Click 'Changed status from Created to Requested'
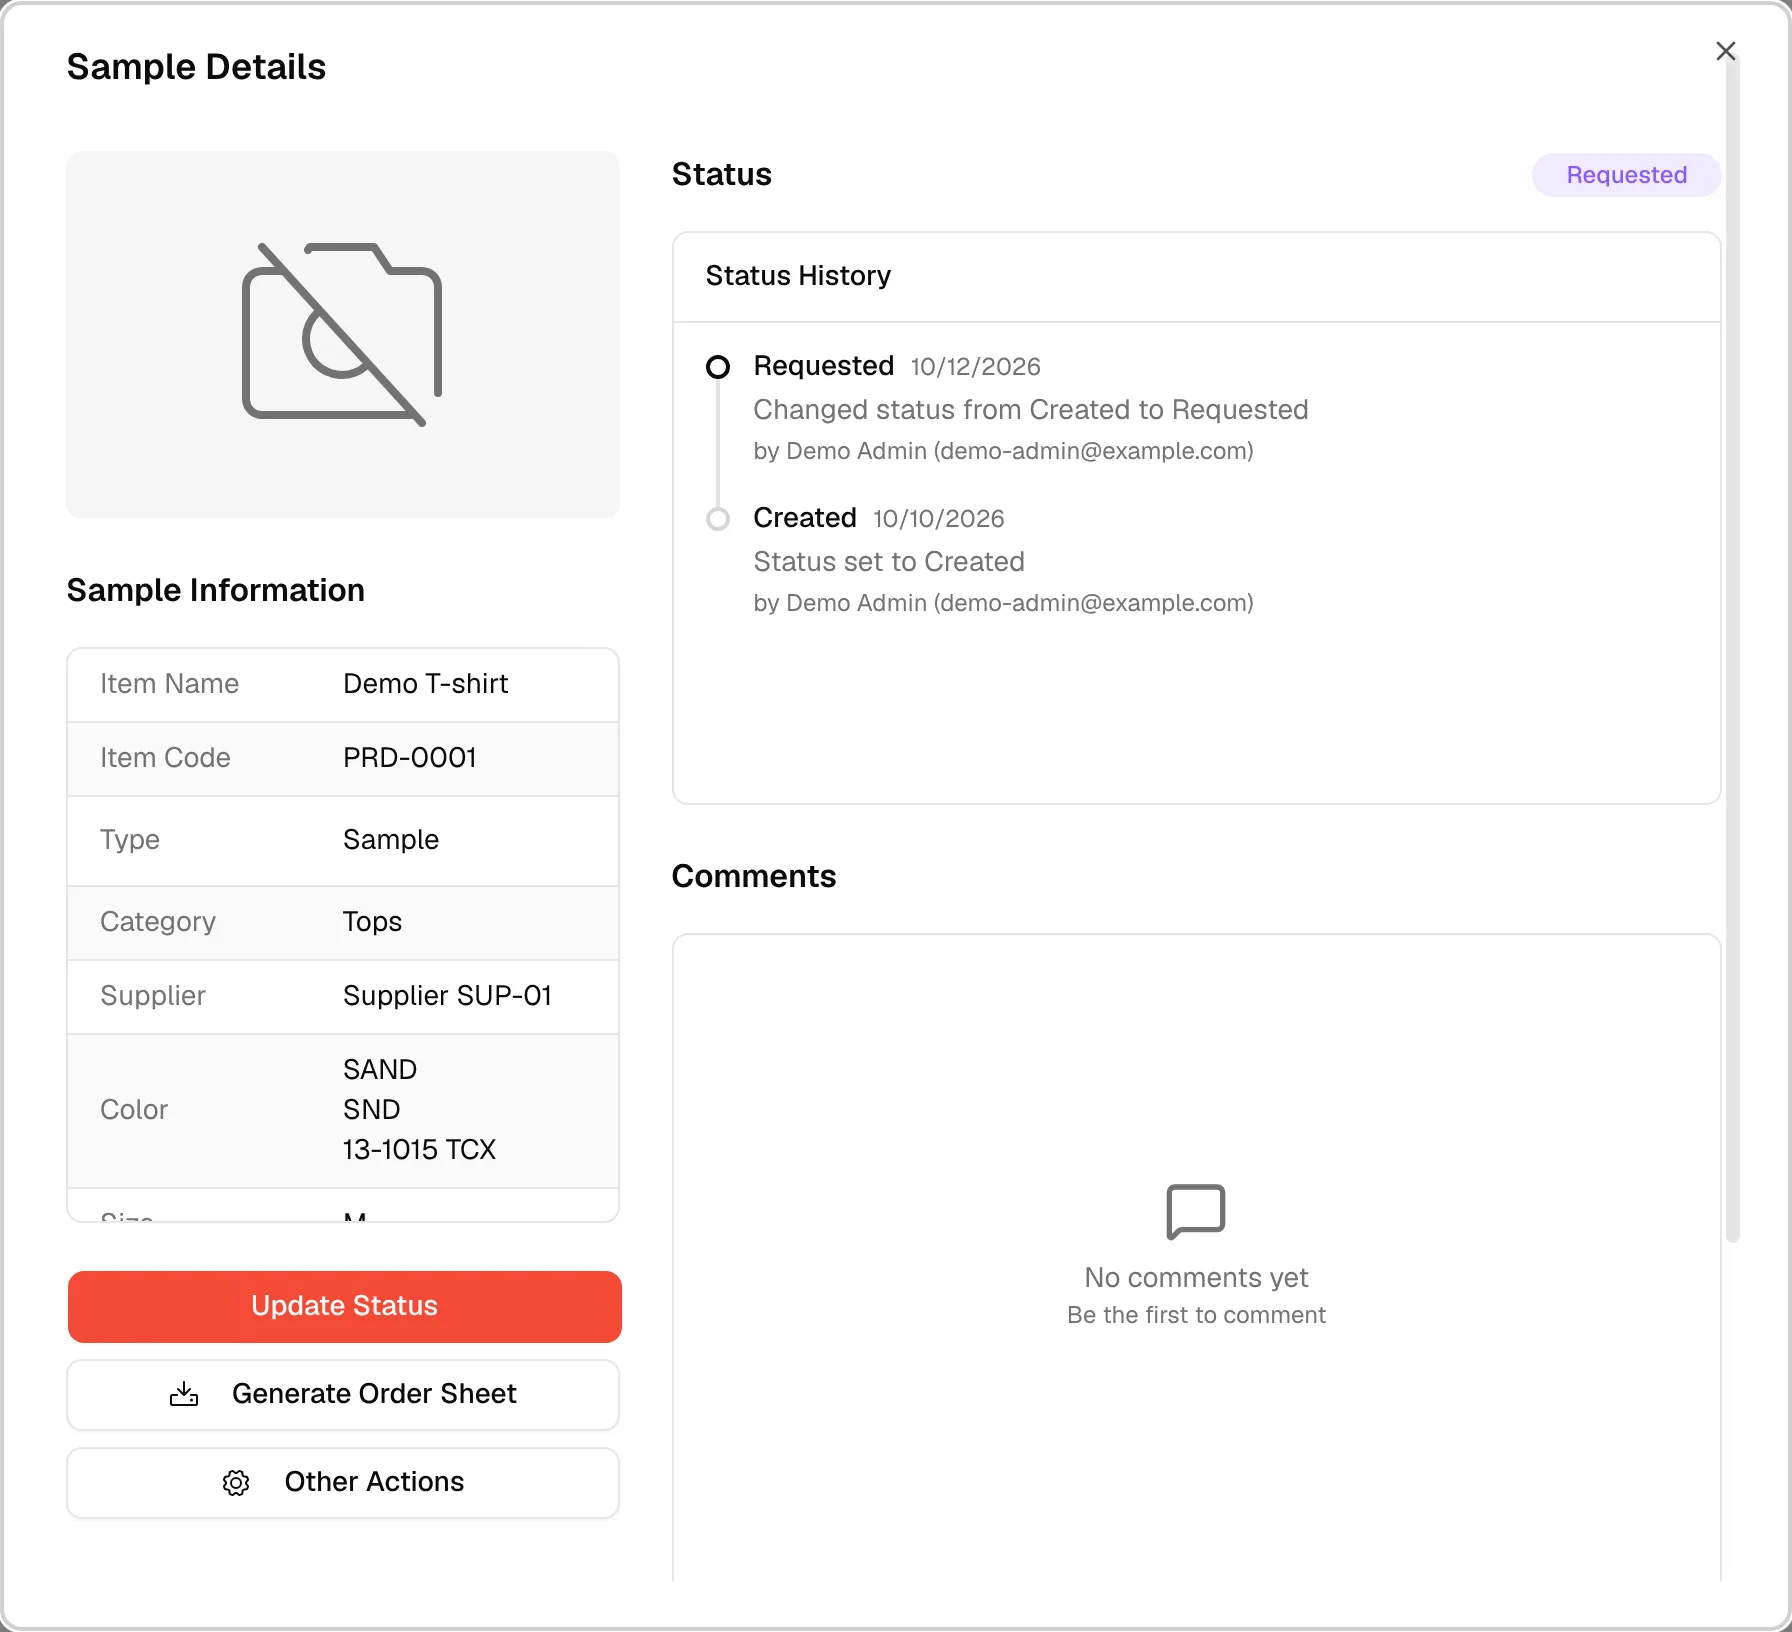 [1031, 410]
